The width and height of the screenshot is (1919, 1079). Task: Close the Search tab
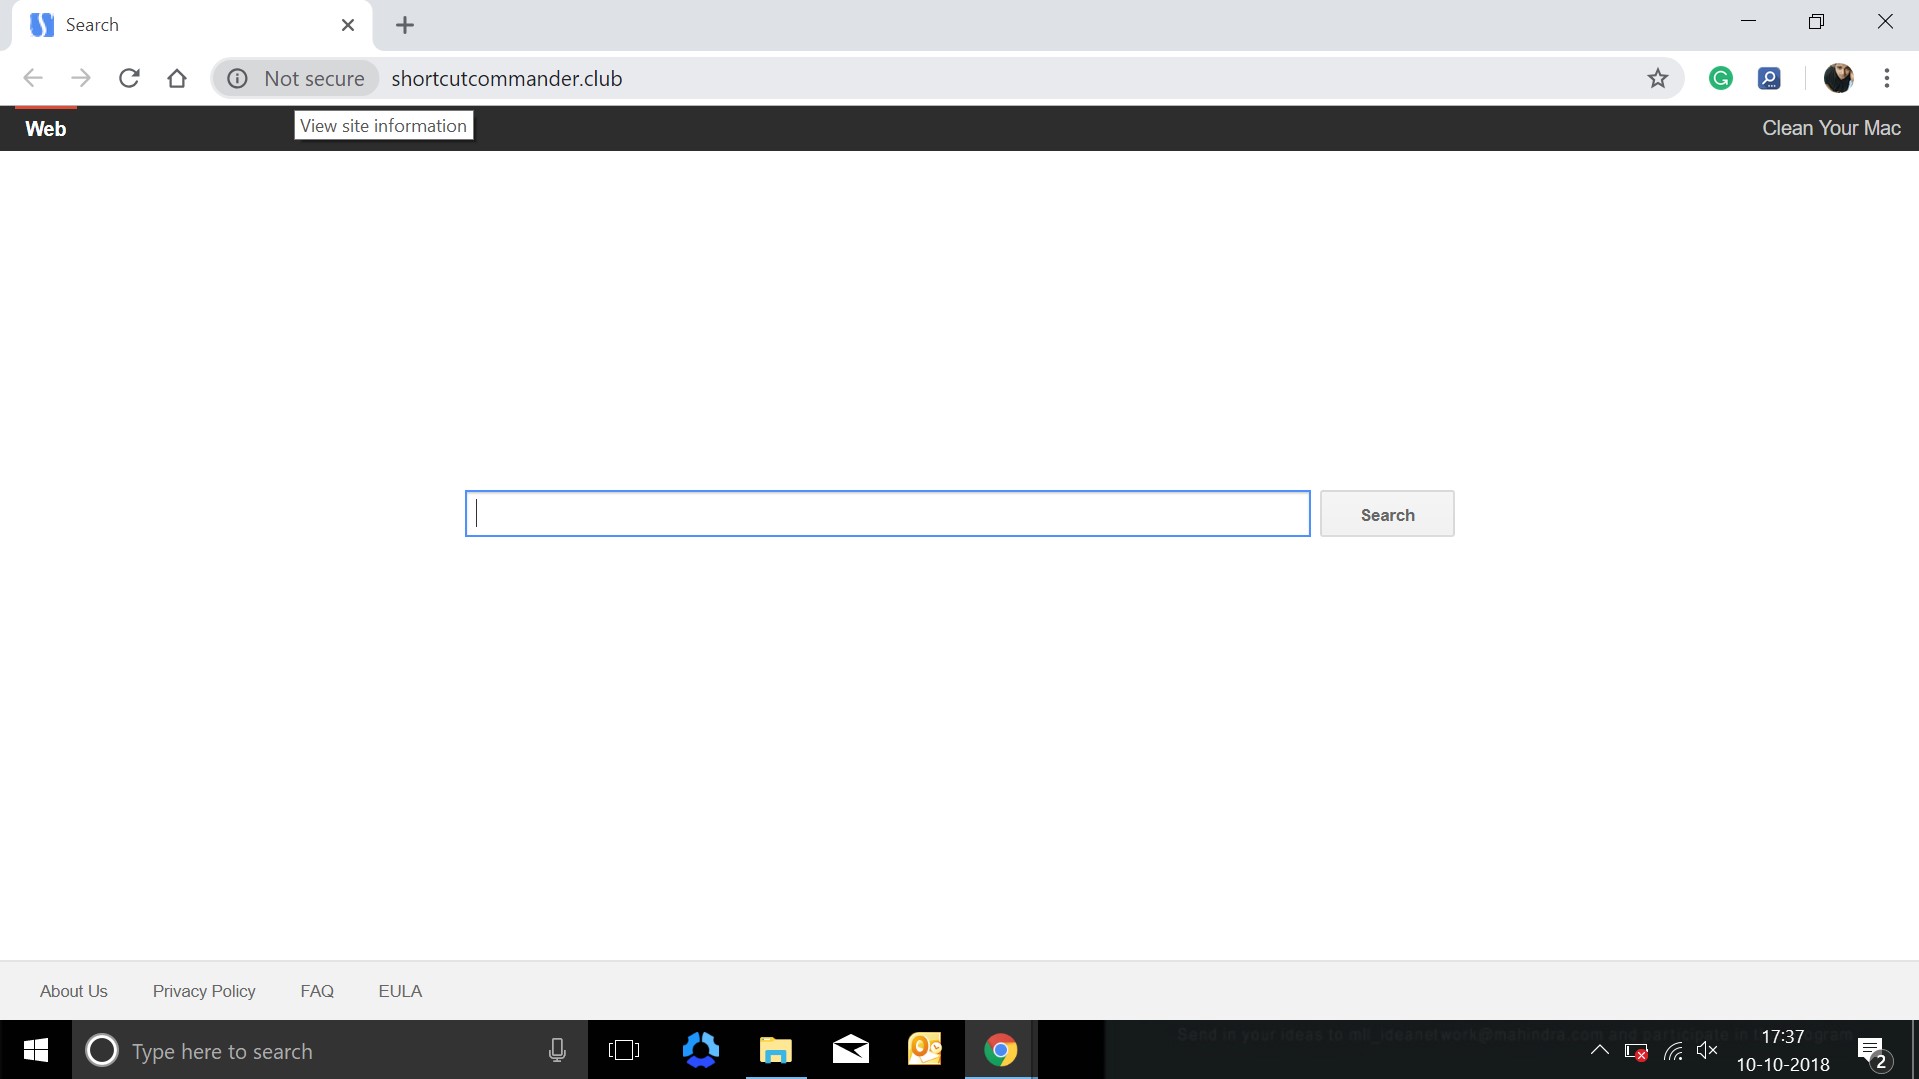pos(347,25)
